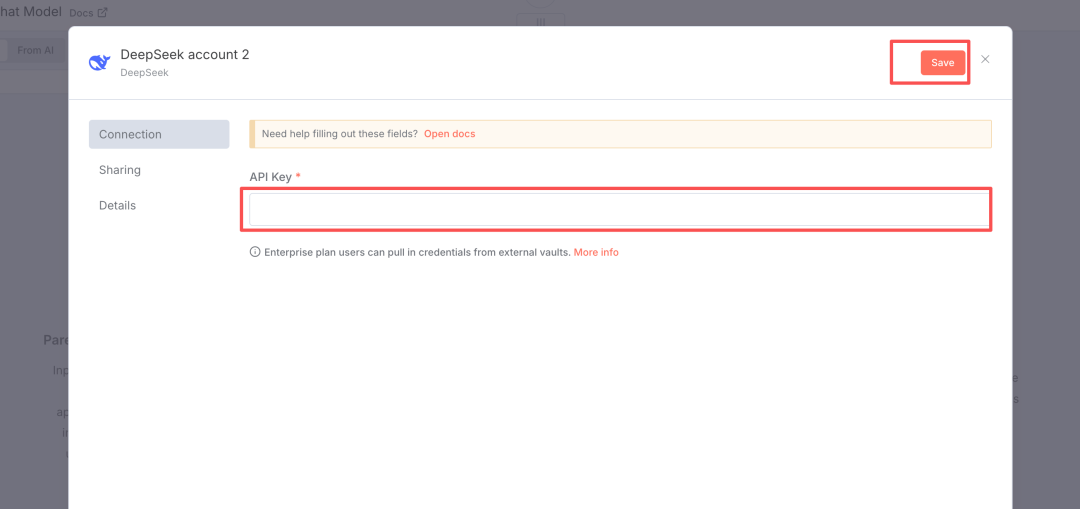Close the DeepSeek account dialog
The image size is (1080, 509).
[x=985, y=59]
